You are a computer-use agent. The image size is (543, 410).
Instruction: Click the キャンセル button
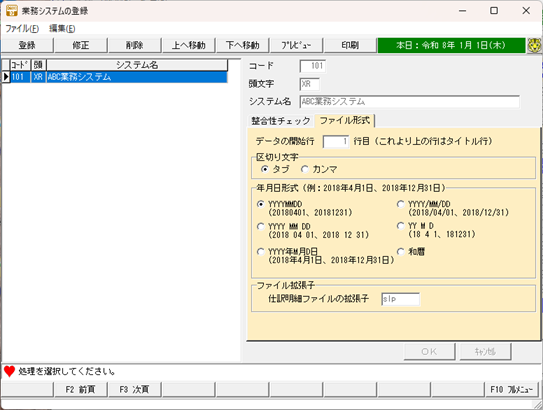tap(485, 352)
